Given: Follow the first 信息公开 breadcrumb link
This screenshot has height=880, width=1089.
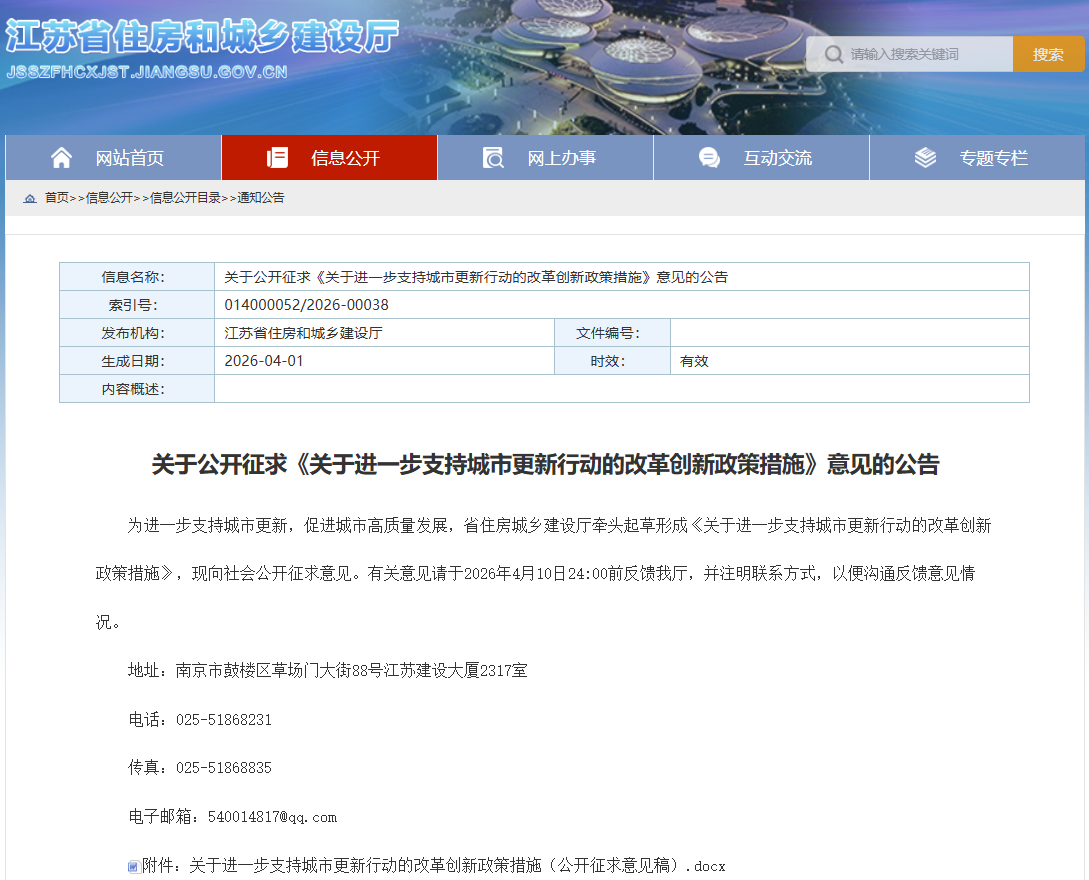Looking at the screenshot, I should click(x=109, y=198).
